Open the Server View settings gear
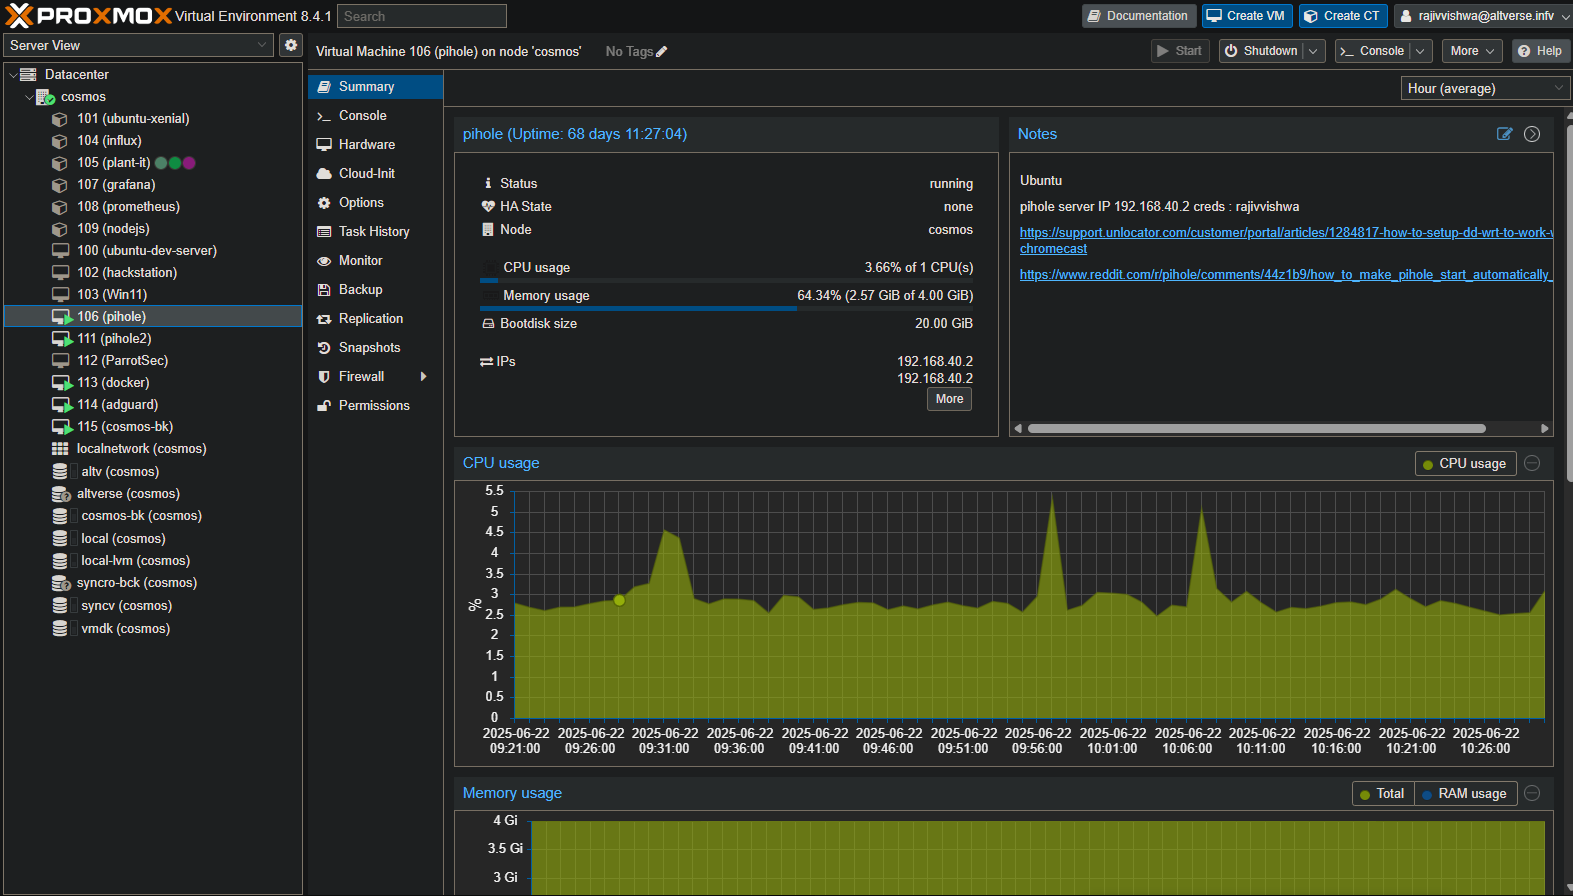 290,45
